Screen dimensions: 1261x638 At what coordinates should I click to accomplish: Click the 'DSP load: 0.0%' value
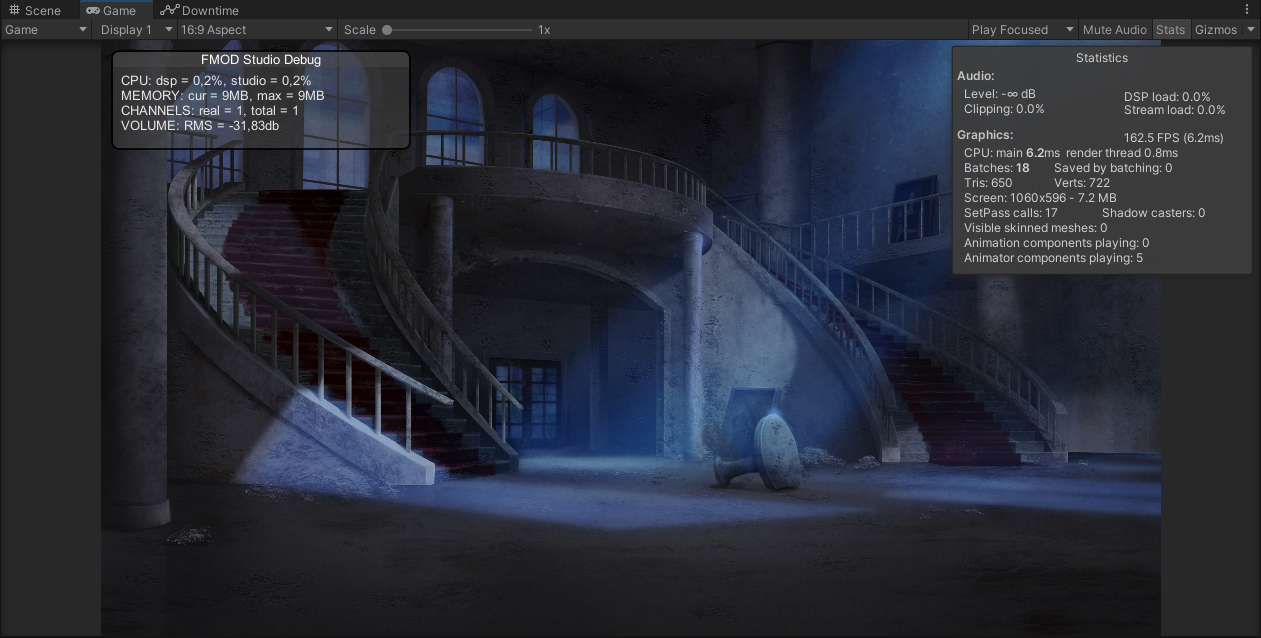click(x=1167, y=97)
